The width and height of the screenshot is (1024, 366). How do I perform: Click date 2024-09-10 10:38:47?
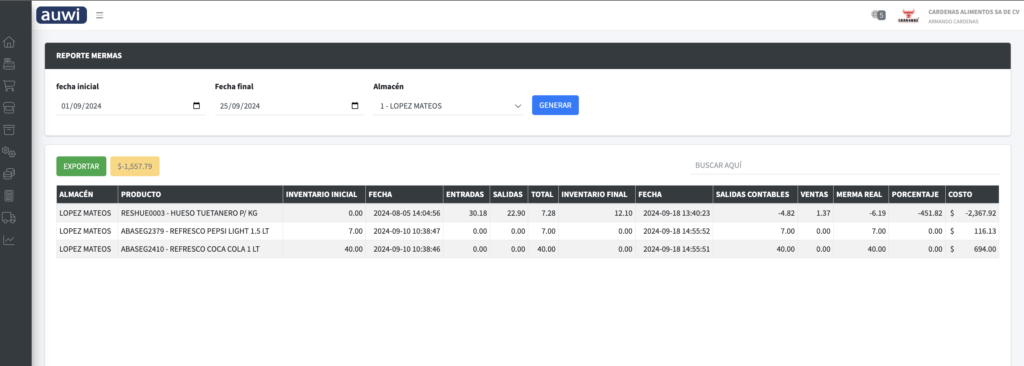click(406, 231)
